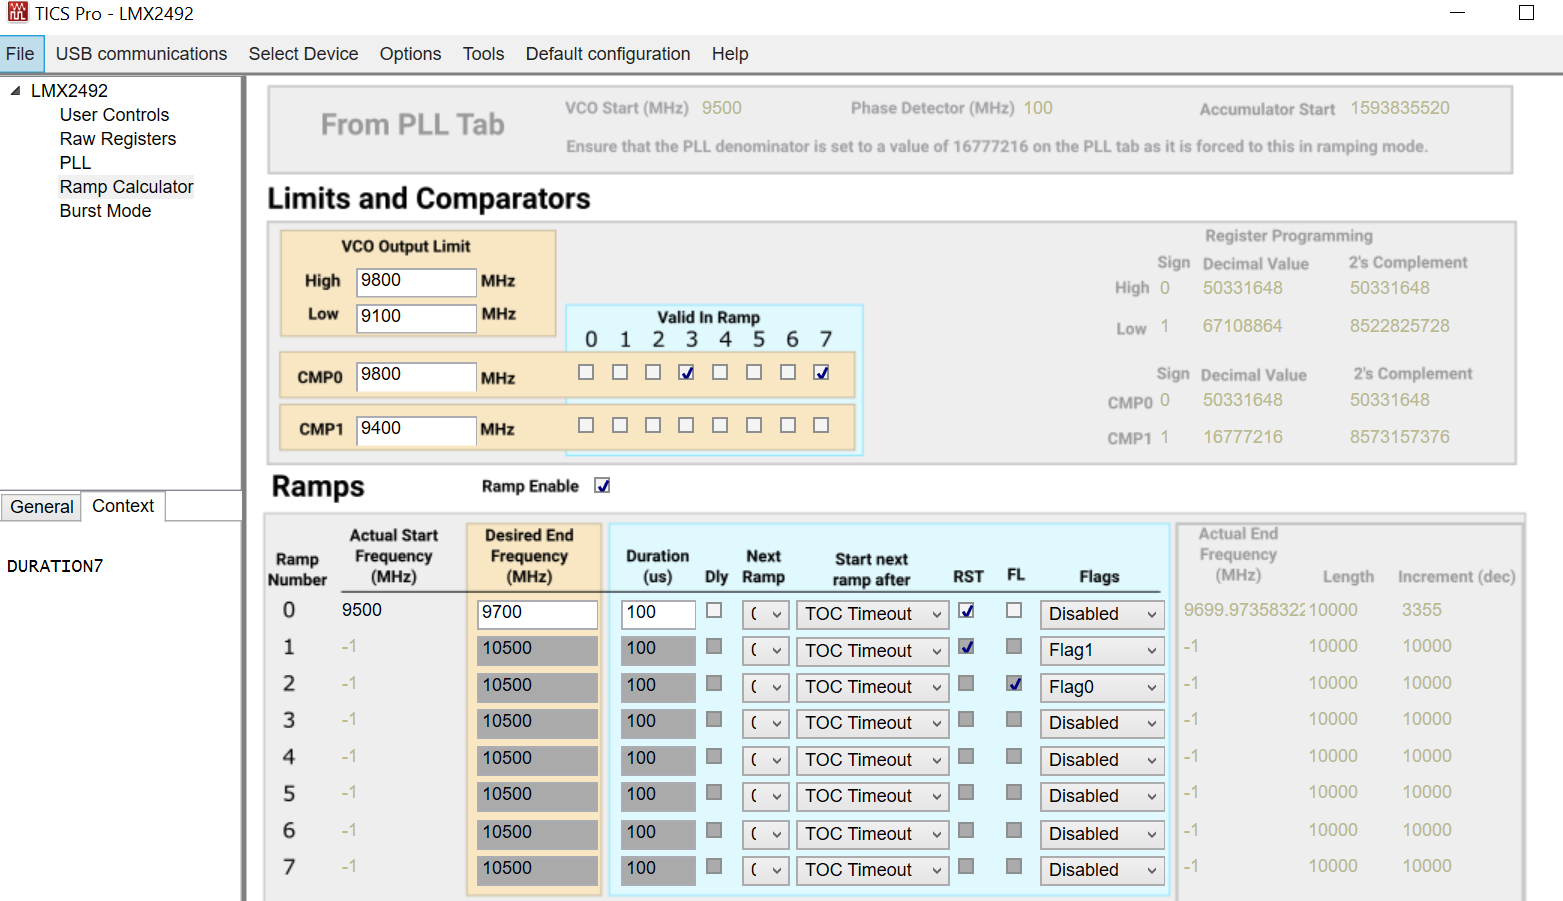
Task: Check CMP0 valid in ramp 3 box
Action: pos(686,373)
